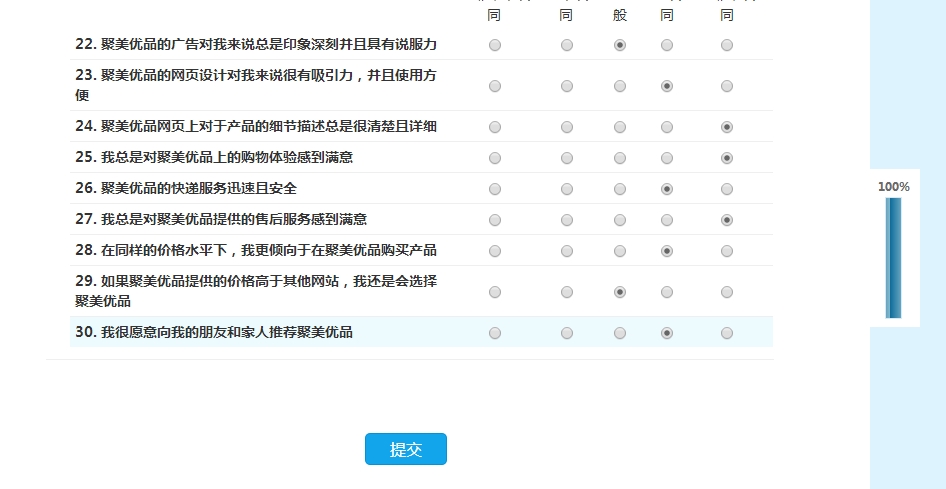Pick second radio option for question 25
Image resolution: width=946 pixels, height=489 pixels.
567,158
